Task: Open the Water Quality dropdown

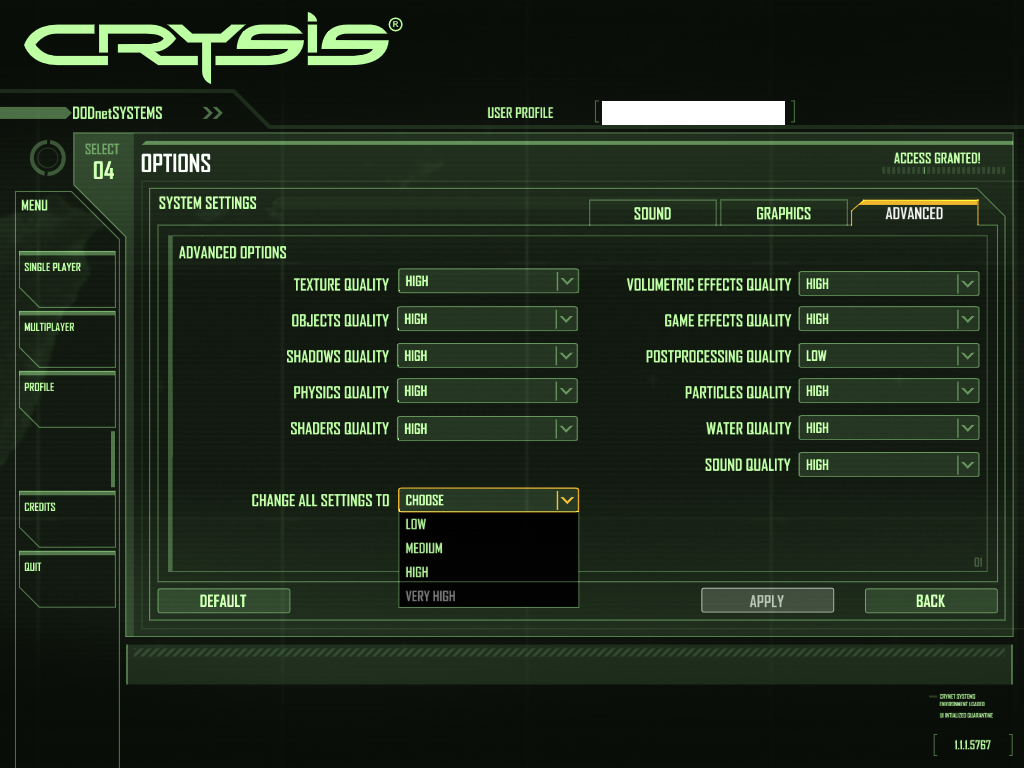Action: [889, 428]
